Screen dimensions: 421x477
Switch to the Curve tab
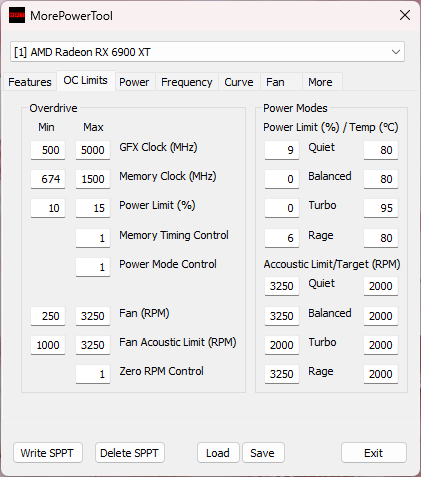coord(239,82)
